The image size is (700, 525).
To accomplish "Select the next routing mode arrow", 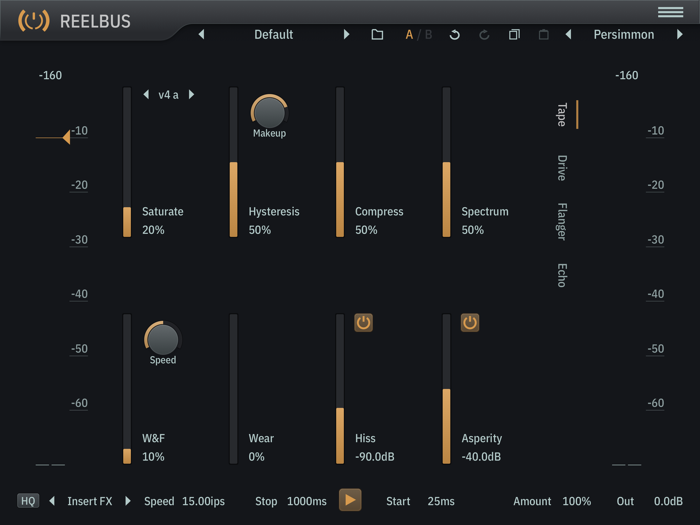I will tap(128, 501).
